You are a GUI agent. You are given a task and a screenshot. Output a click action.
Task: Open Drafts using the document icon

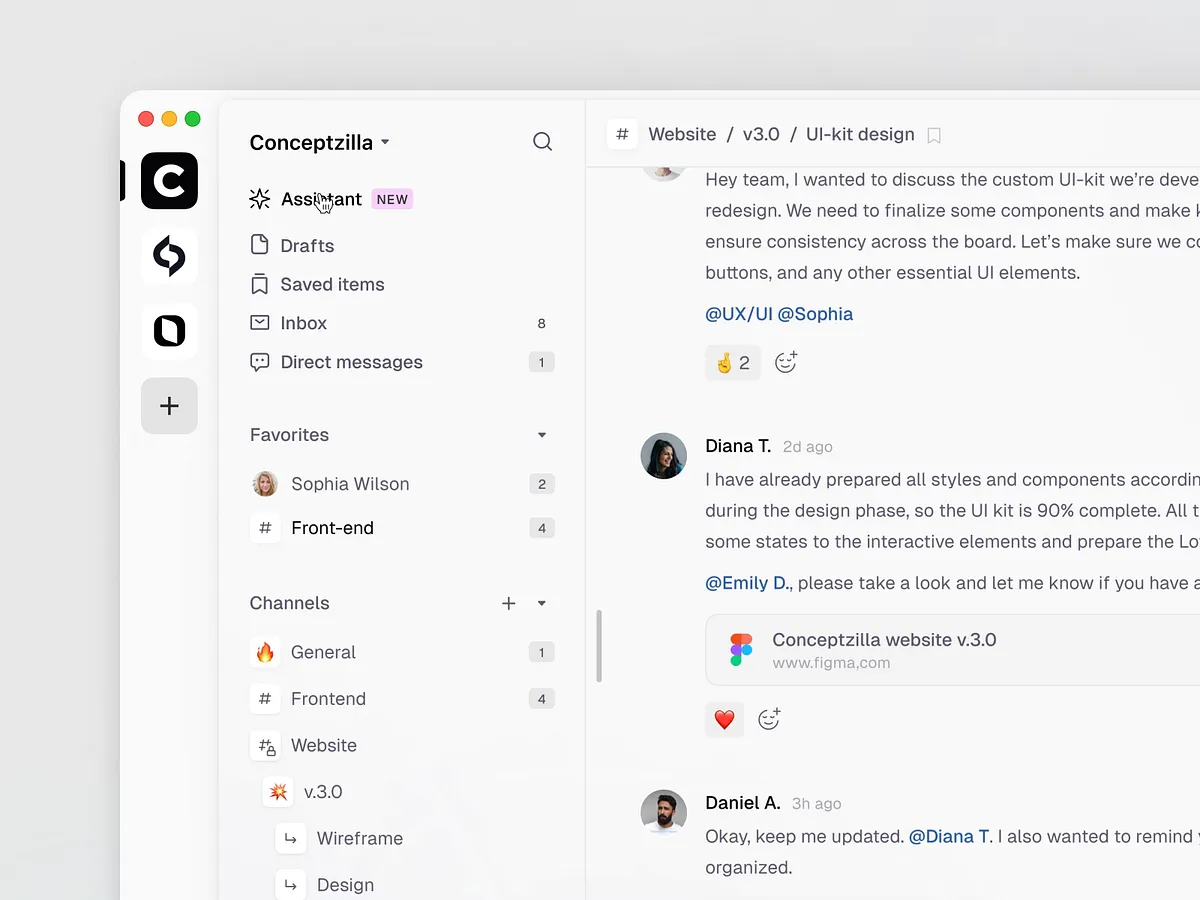point(260,245)
